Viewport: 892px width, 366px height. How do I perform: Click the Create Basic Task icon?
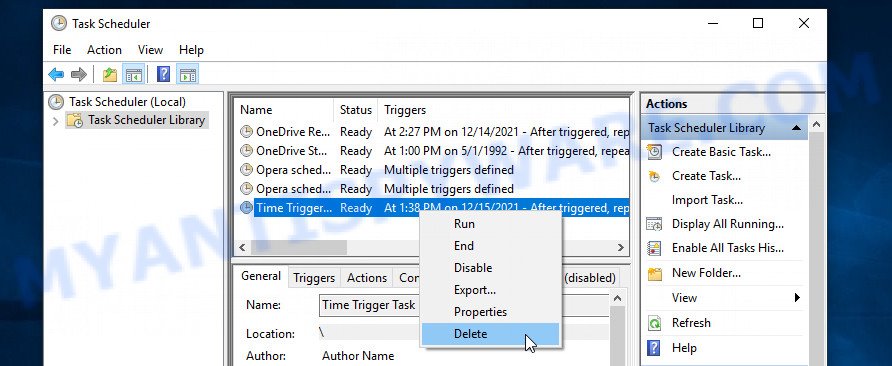(x=655, y=152)
